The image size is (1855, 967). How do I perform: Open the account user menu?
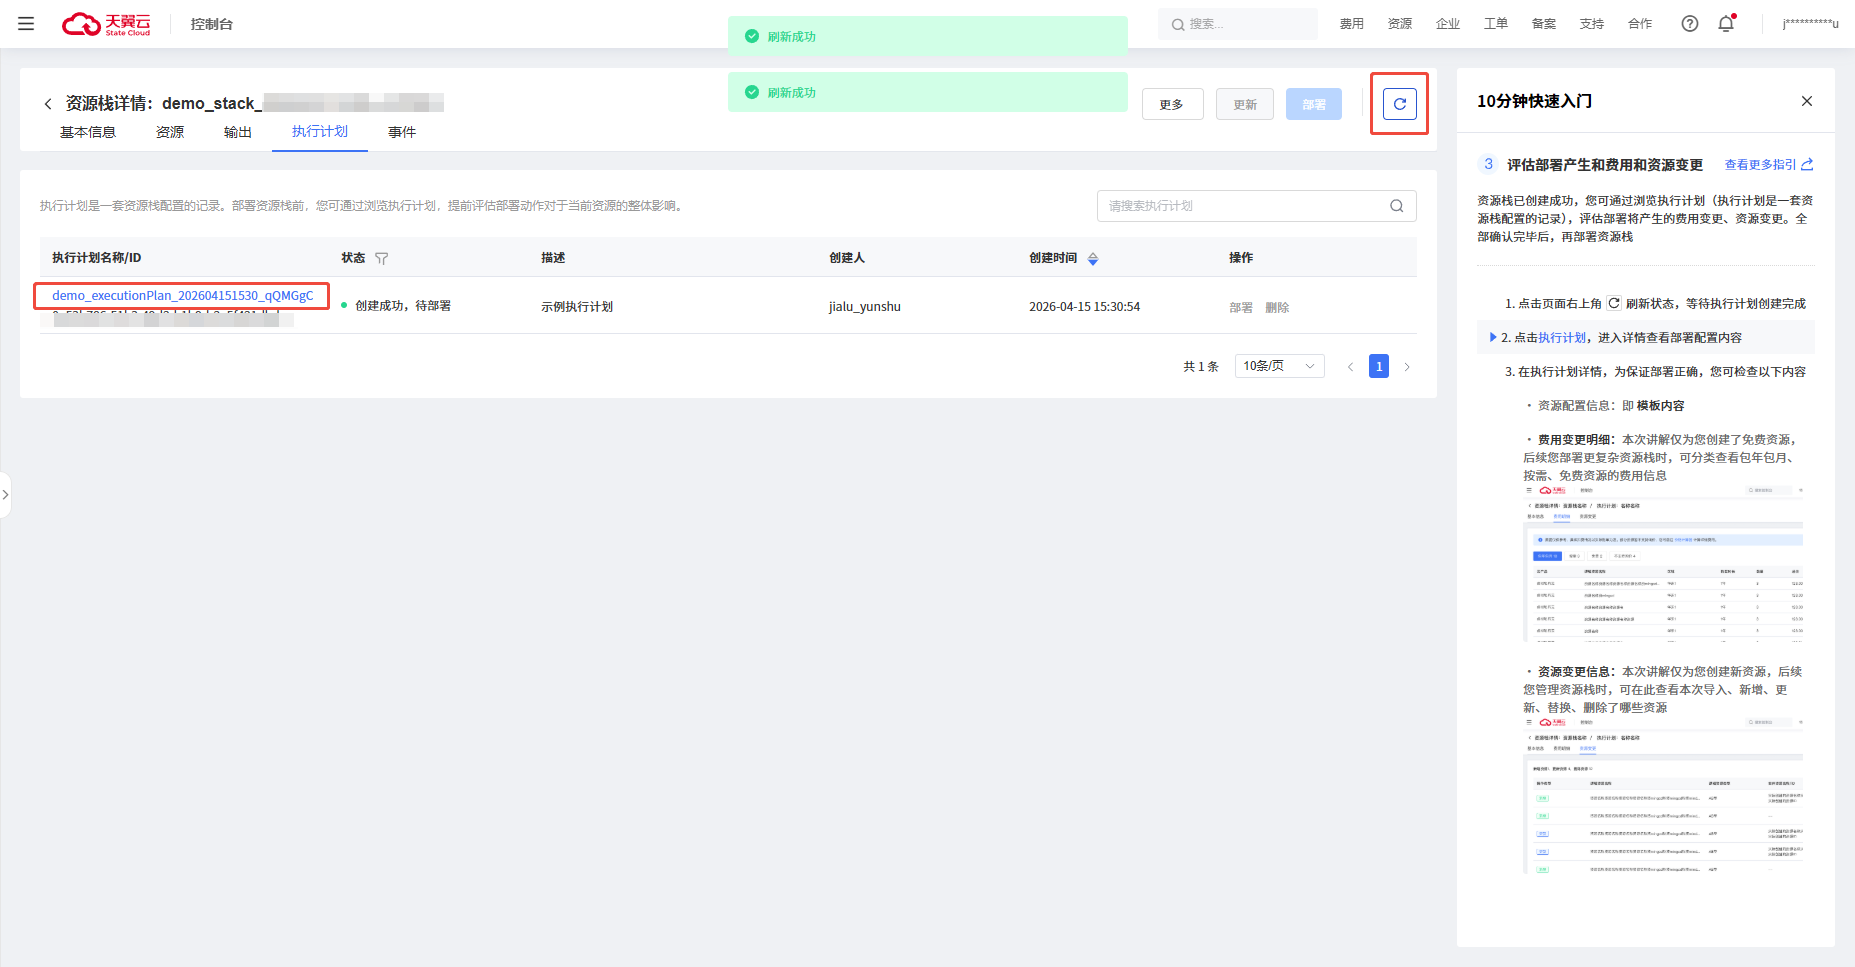tap(1810, 24)
